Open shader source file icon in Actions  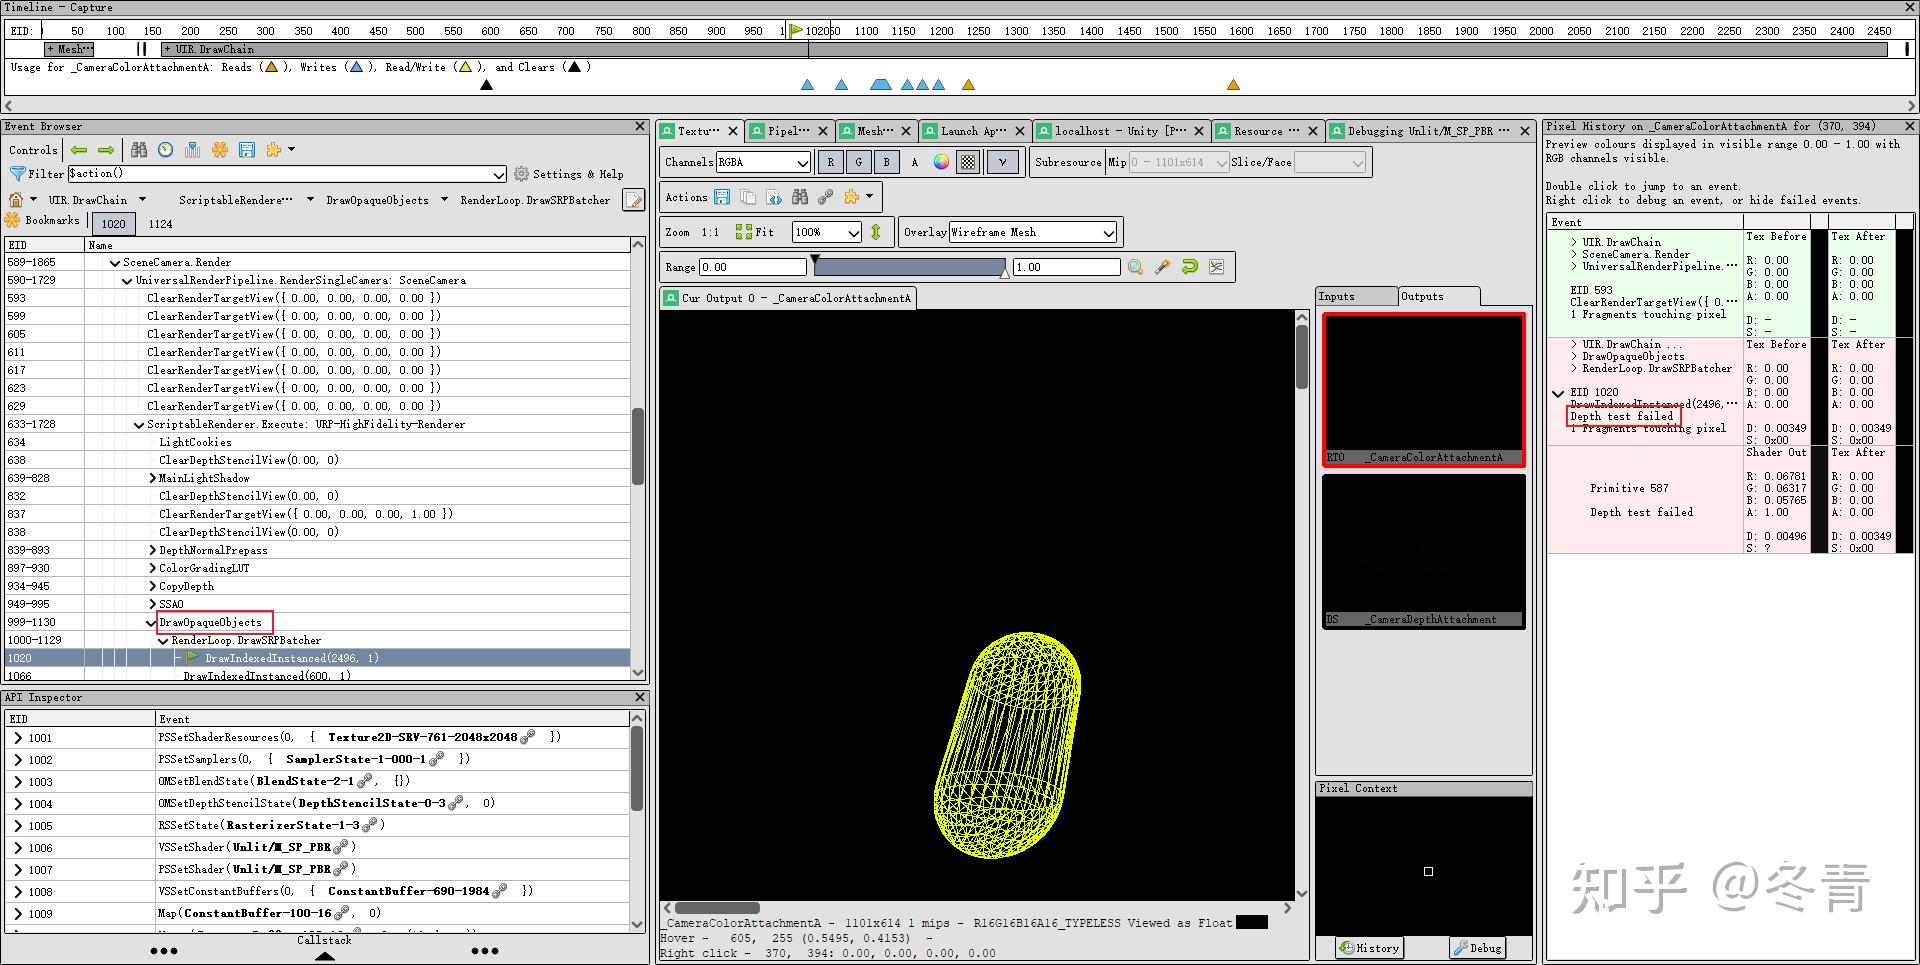[774, 197]
